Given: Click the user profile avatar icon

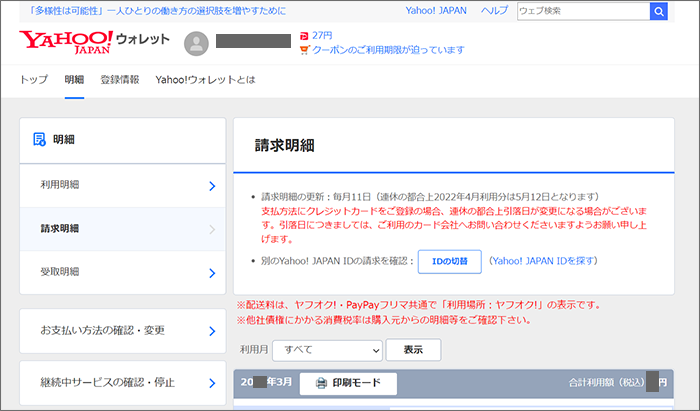Looking at the screenshot, I should [198, 44].
